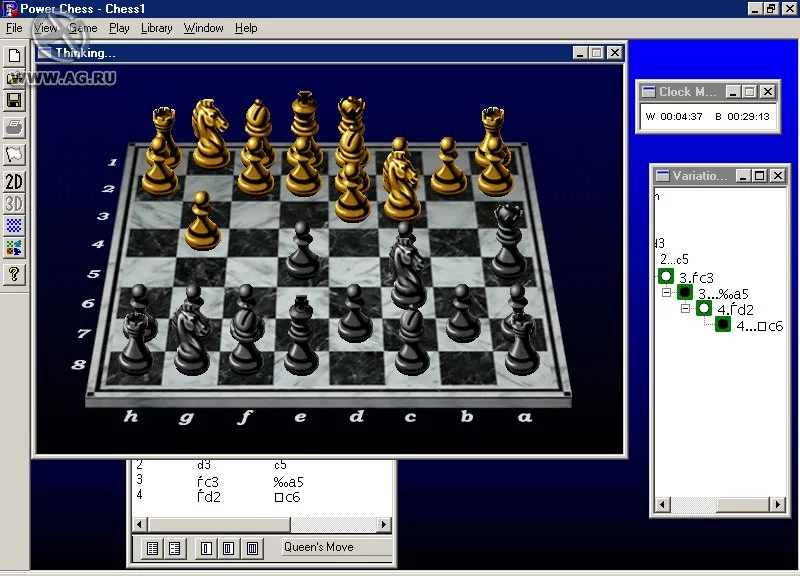Open the File menu
This screenshot has width=800, height=576.
click(14, 28)
